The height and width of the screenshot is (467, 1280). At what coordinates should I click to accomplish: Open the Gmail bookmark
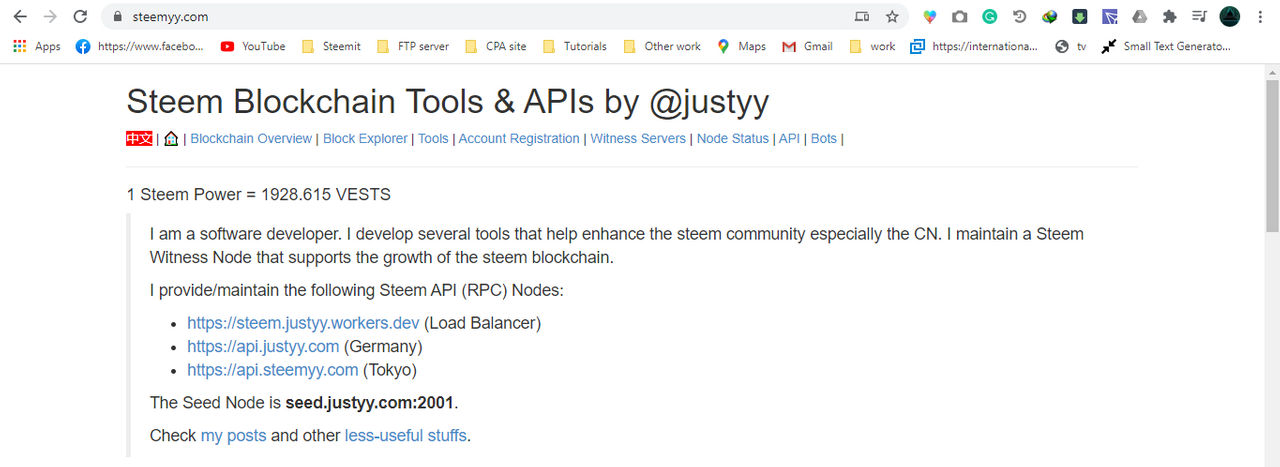click(808, 46)
